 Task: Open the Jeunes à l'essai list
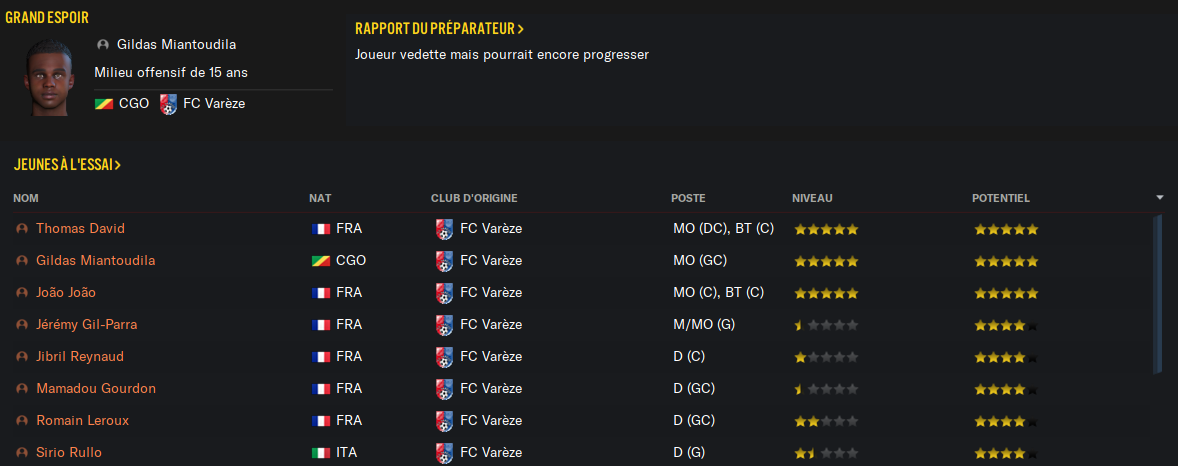click(67, 165)
